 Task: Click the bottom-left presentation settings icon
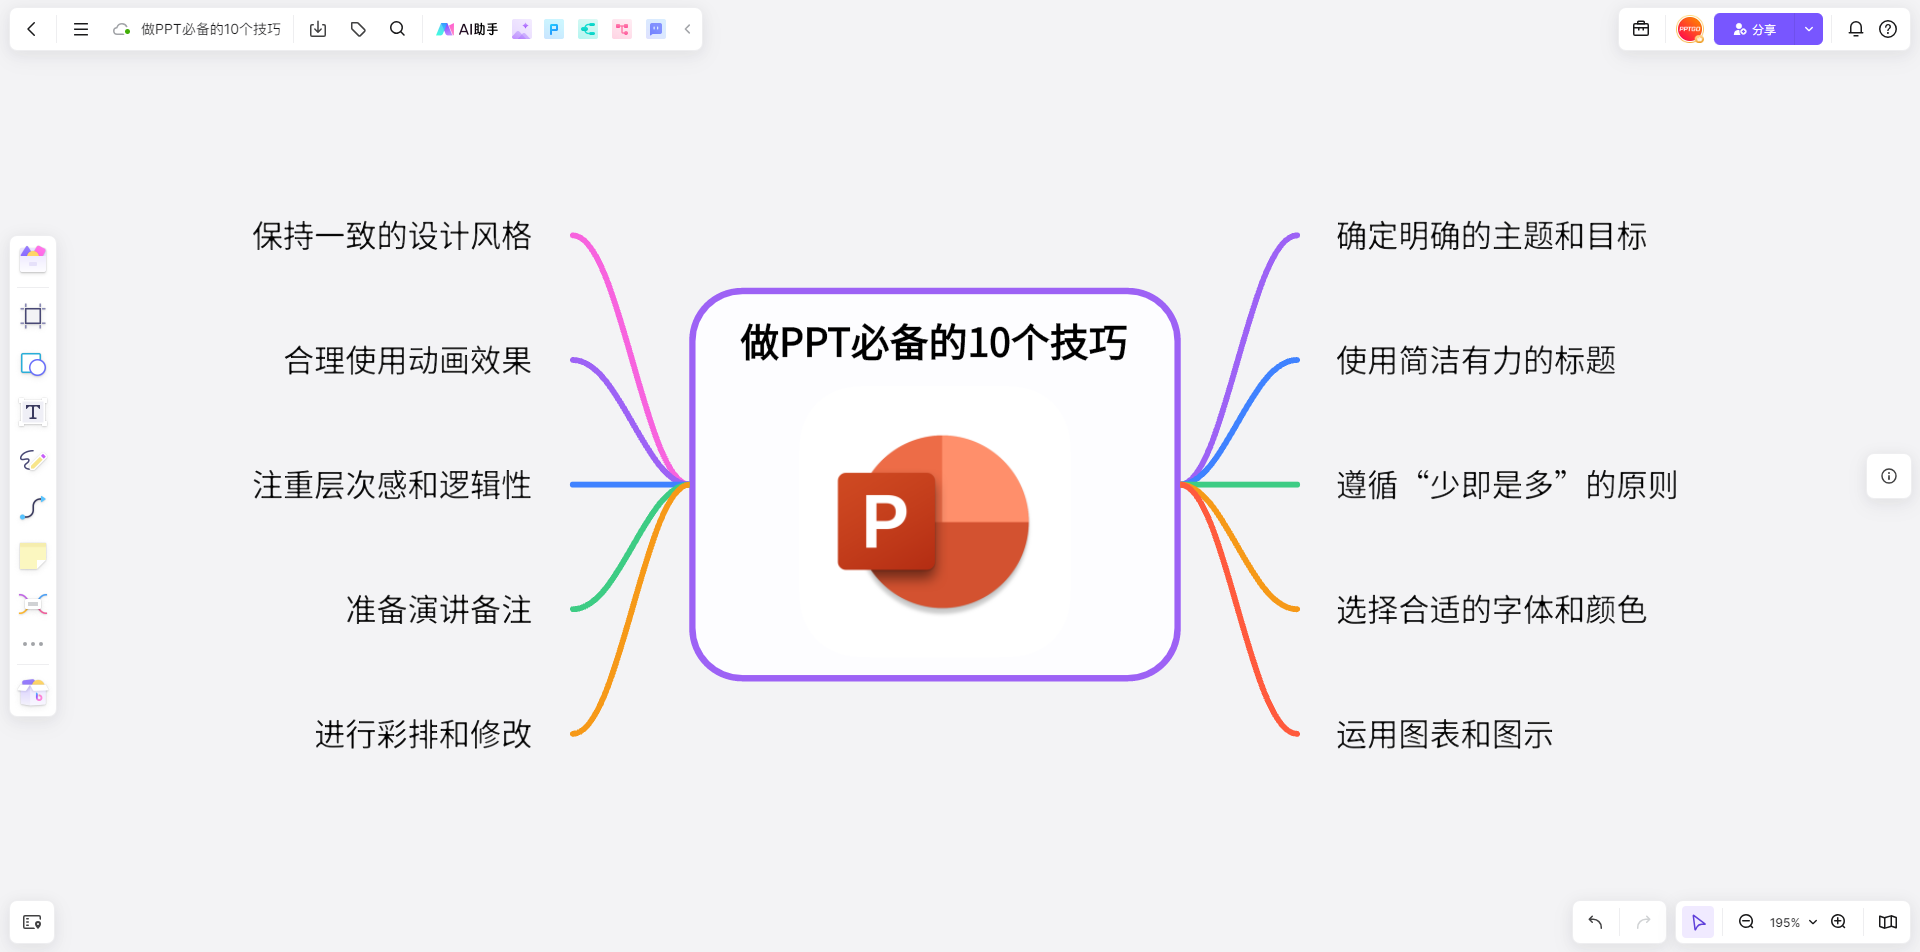(x=32, y=922)
